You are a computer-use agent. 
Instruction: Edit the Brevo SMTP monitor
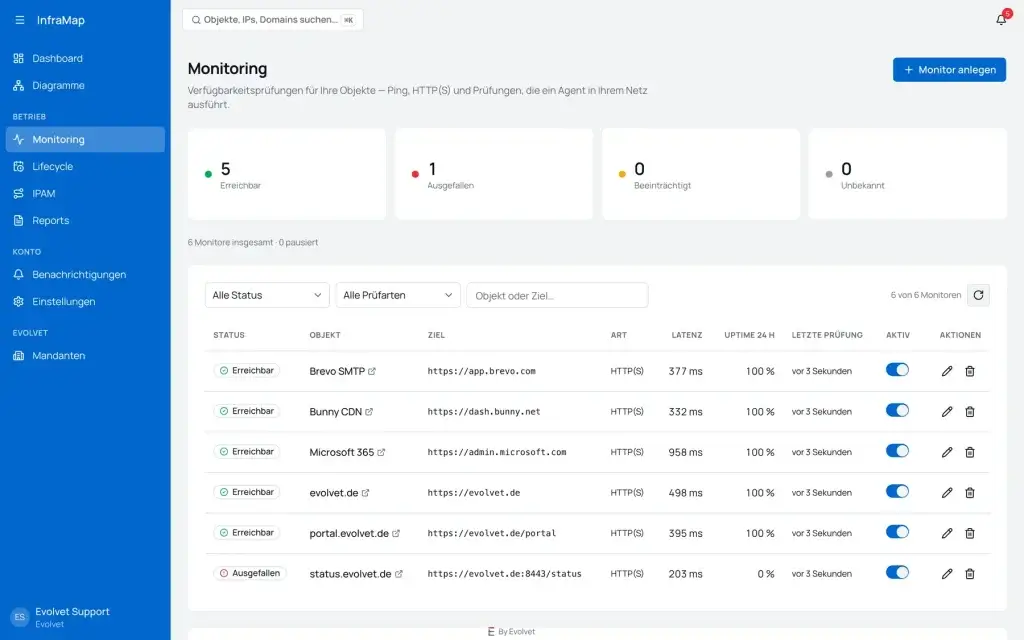pos(947,371)
